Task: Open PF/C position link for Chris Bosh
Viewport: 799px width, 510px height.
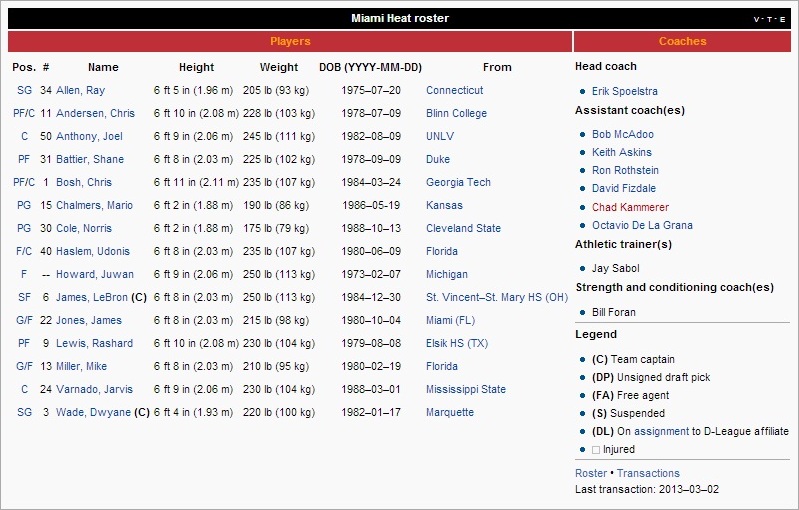Action: pos(24,182)
